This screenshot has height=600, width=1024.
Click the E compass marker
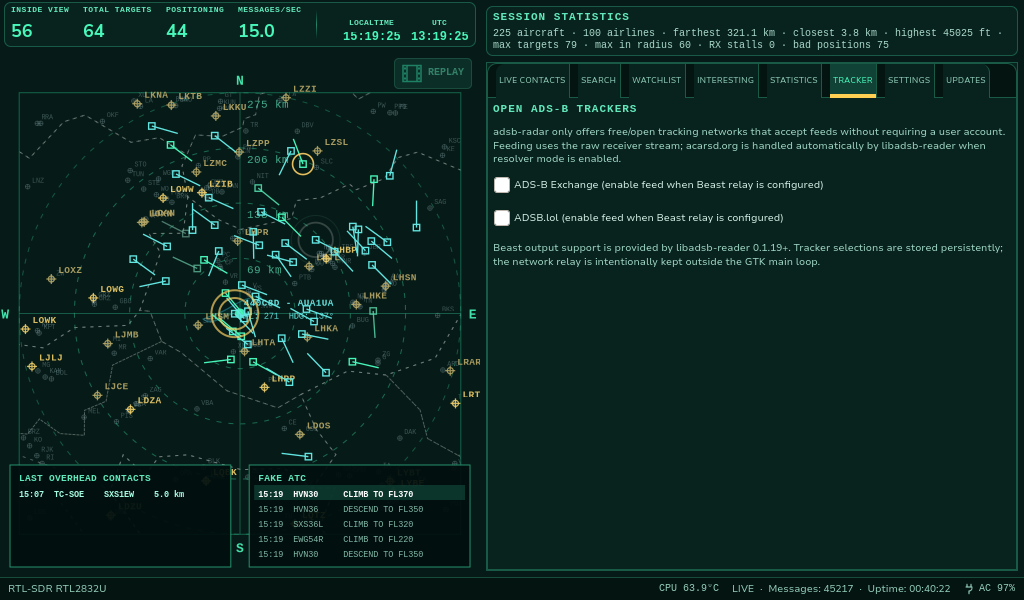(x=473, y=315)
